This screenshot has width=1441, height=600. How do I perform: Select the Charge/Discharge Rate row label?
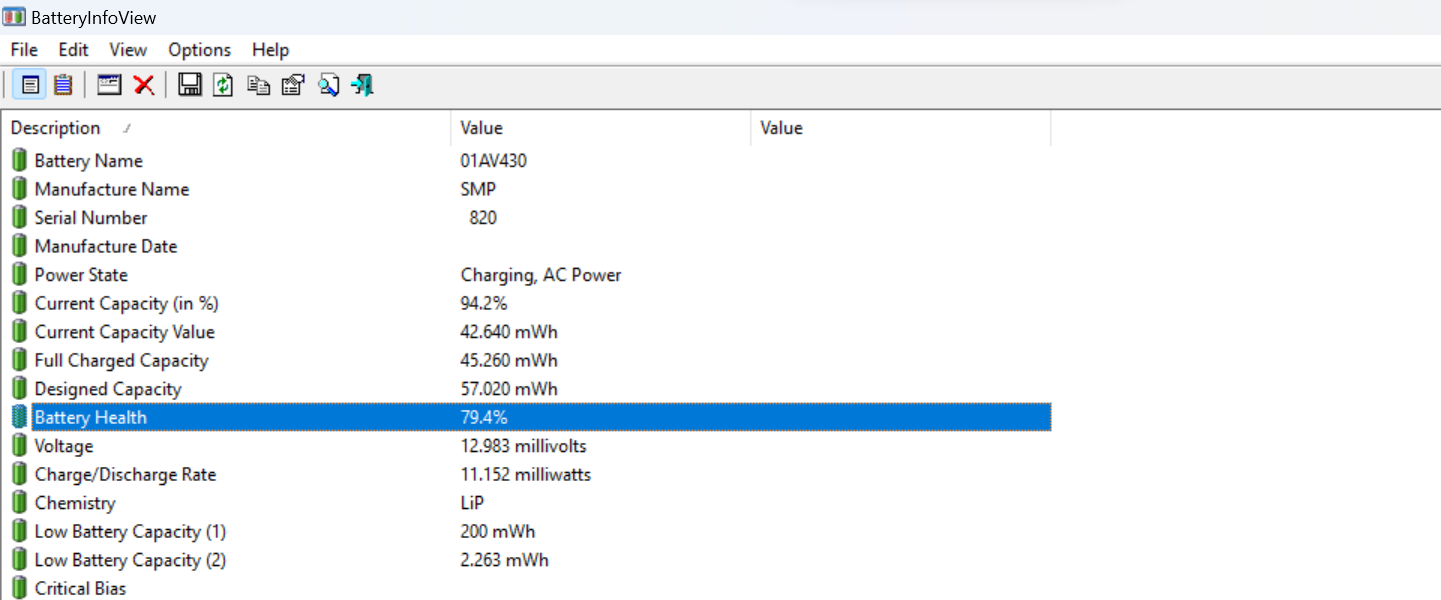pos(125,474)
